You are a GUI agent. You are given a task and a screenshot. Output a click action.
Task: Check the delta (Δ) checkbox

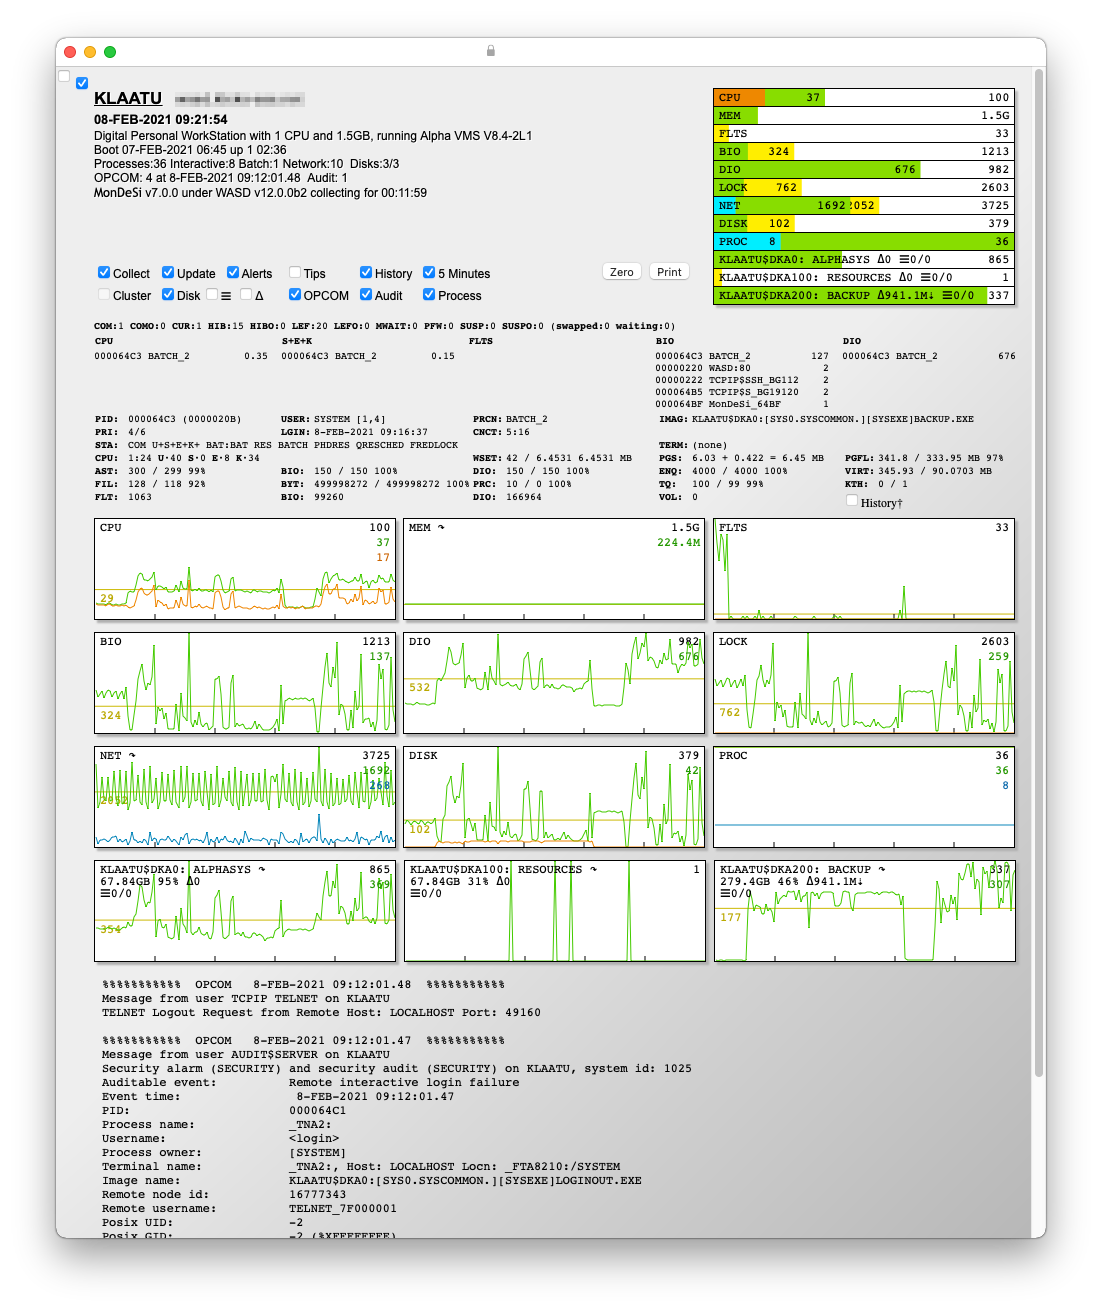click(x=246, y=294)
